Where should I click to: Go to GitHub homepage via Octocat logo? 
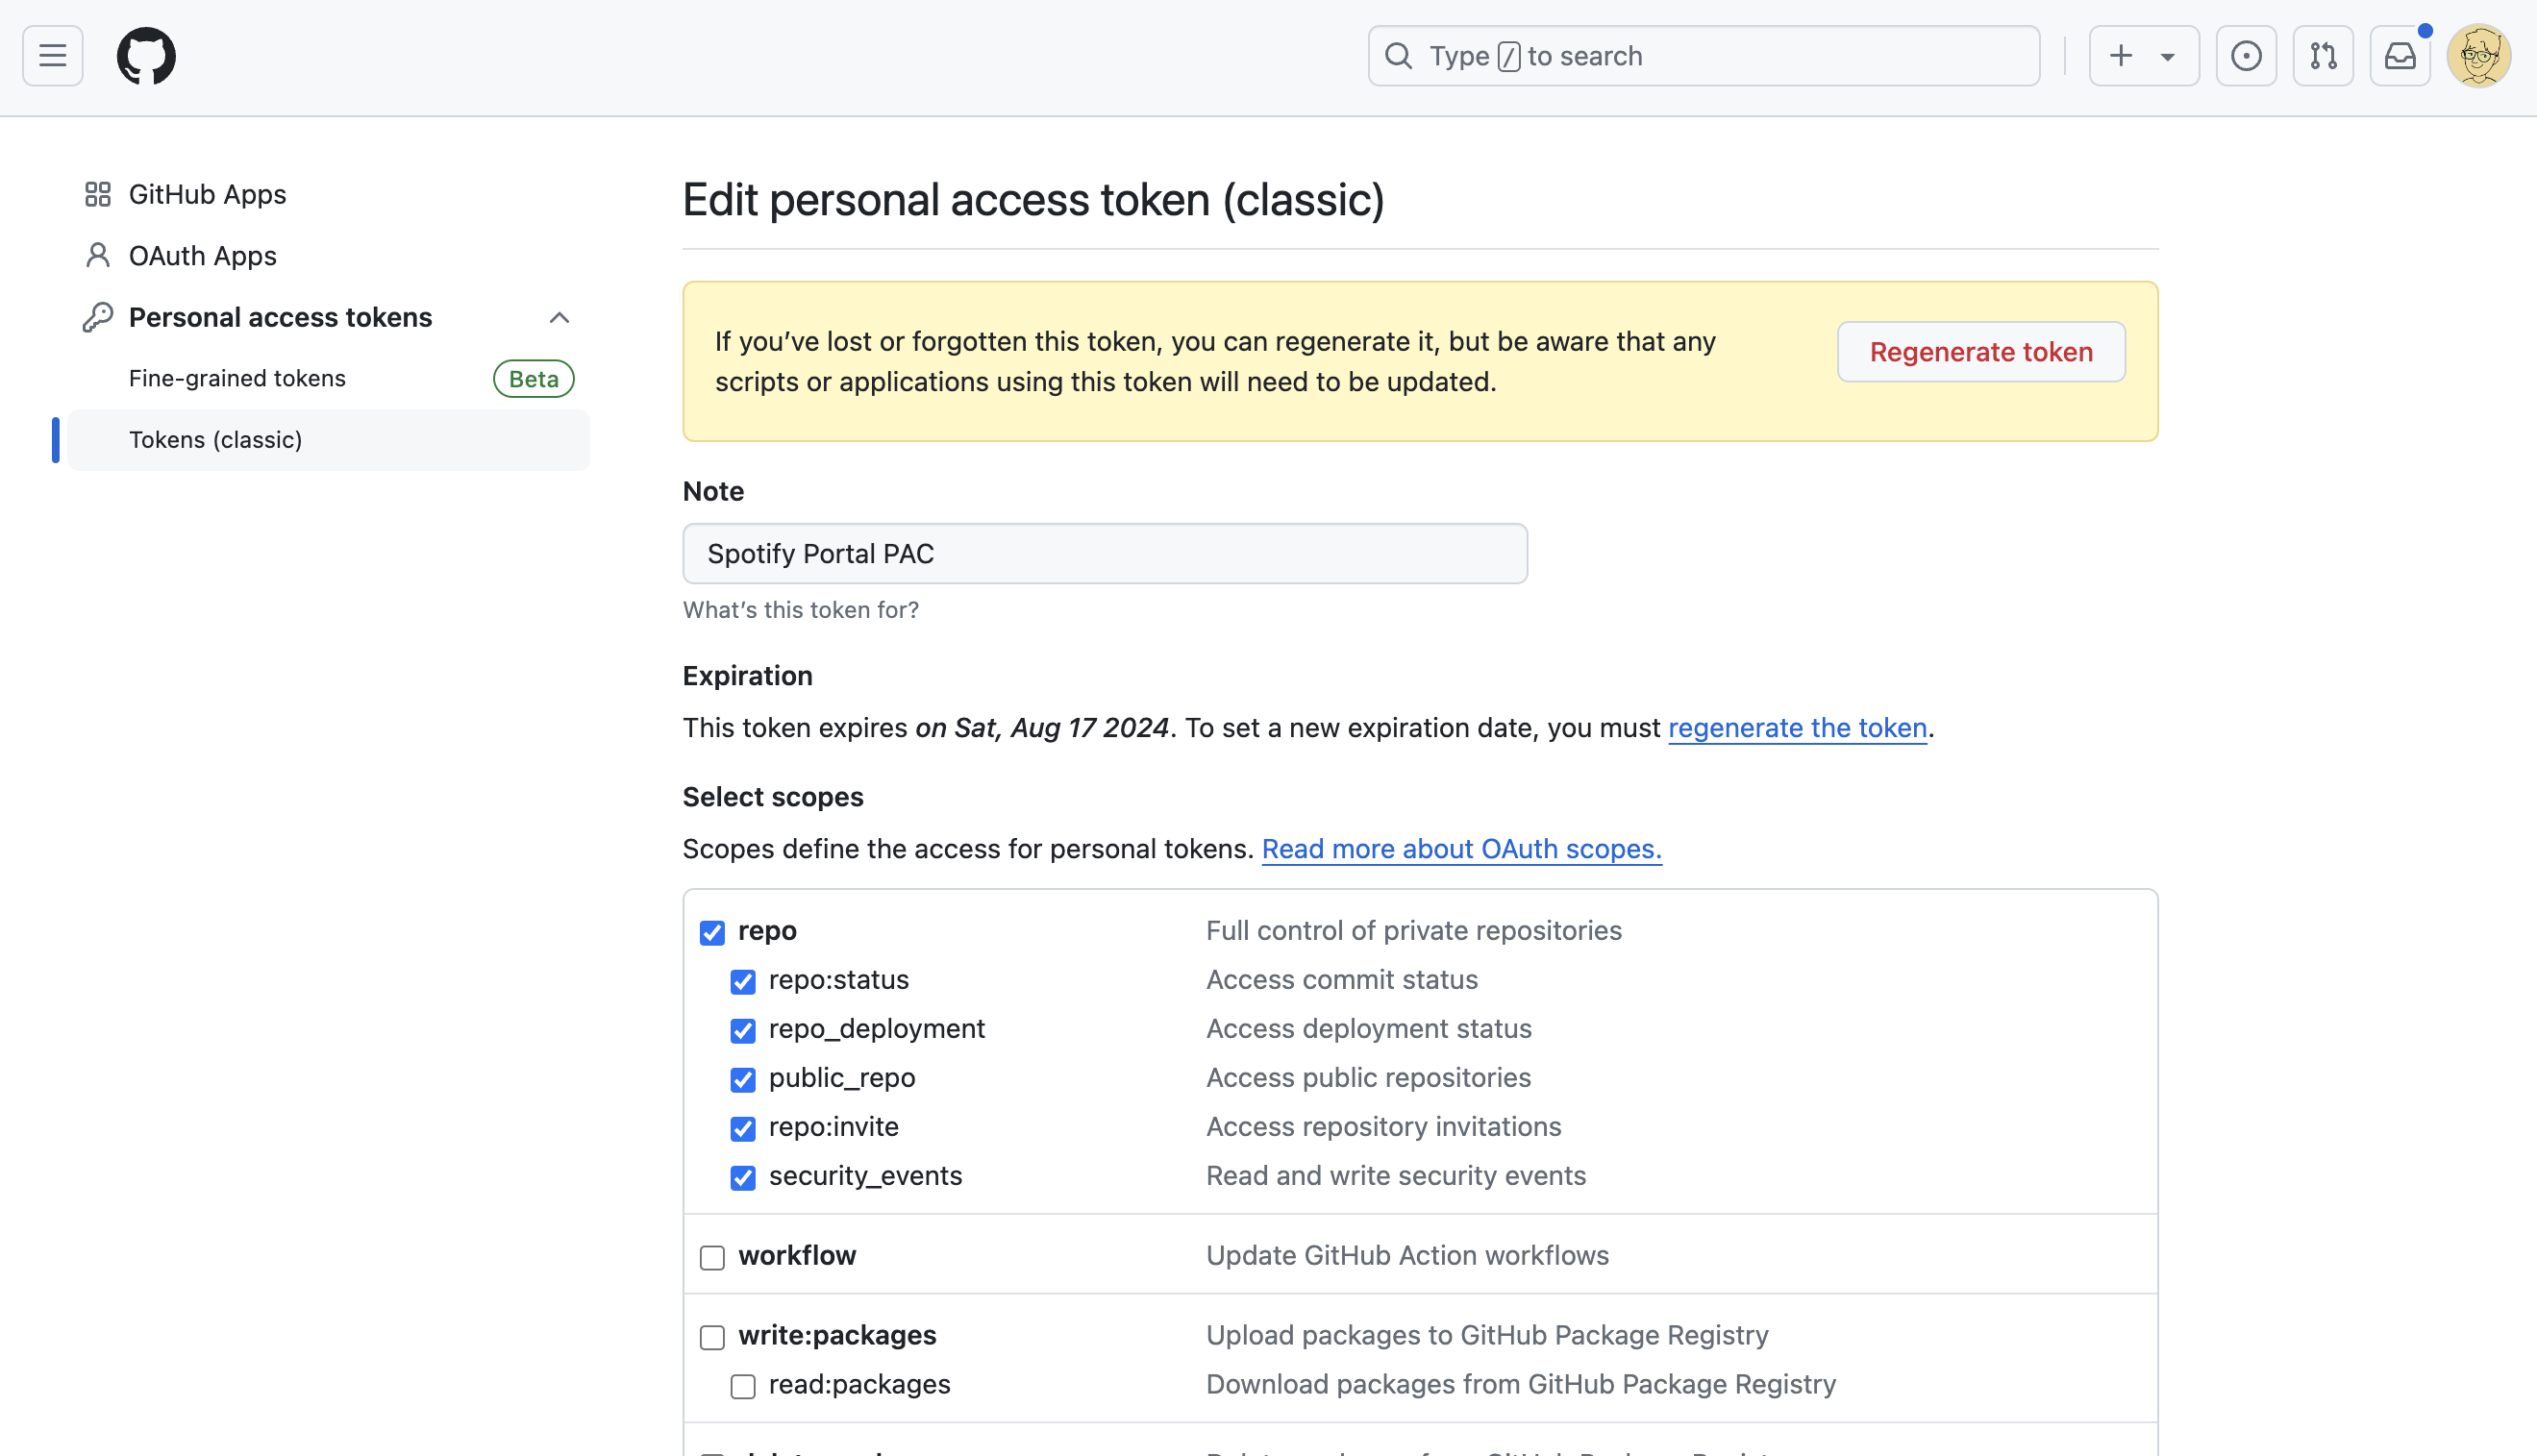[146, 56]
